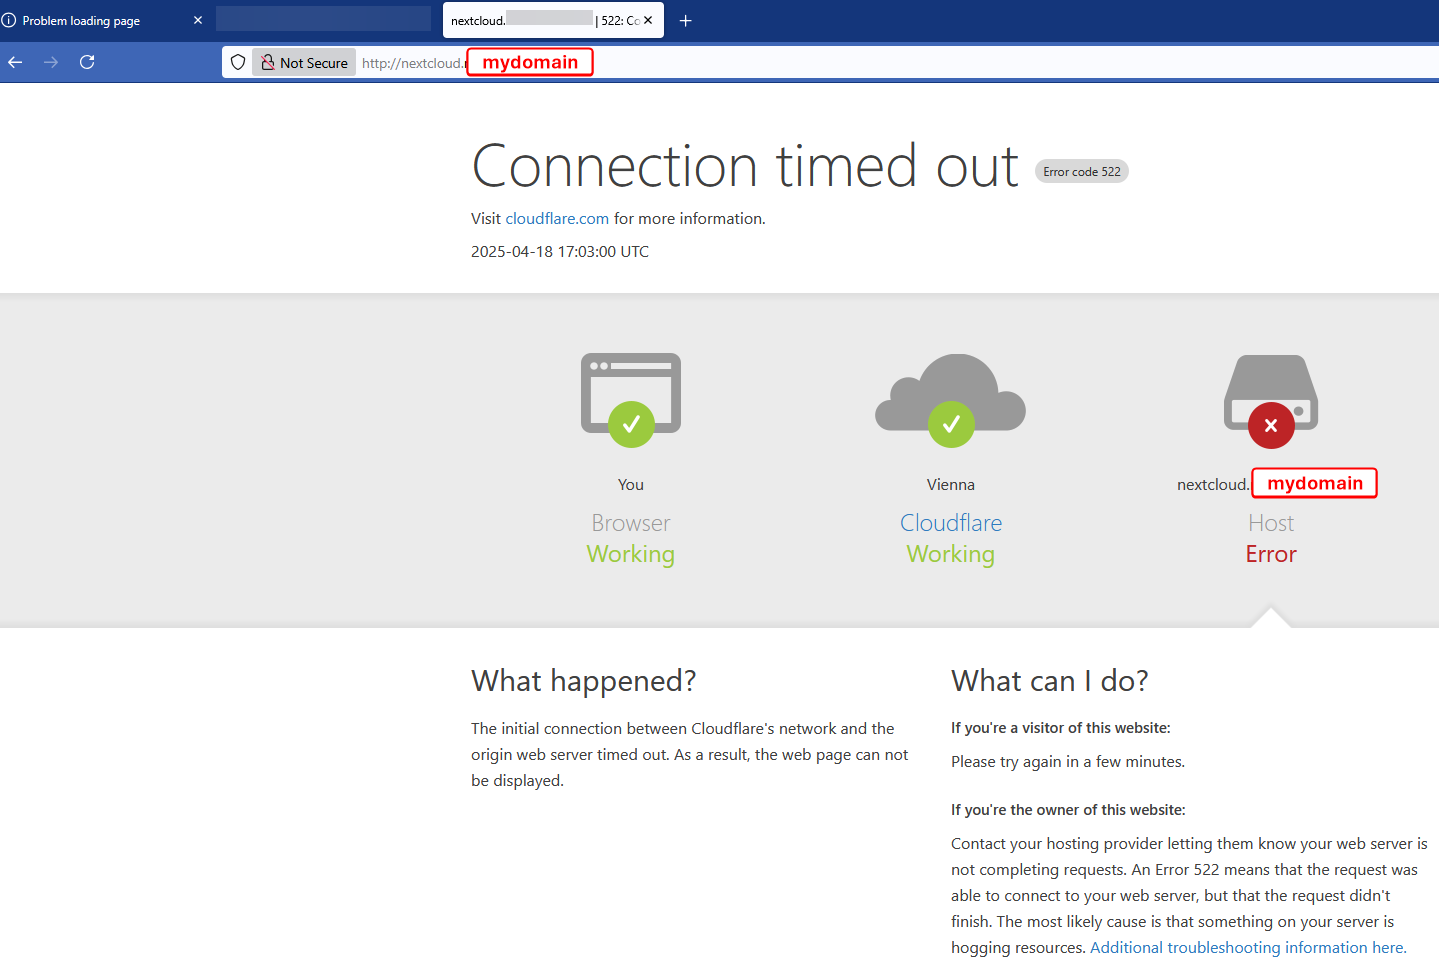
Task: Open Additional troubleshooting information here link
Action: tap(1248, 947)
